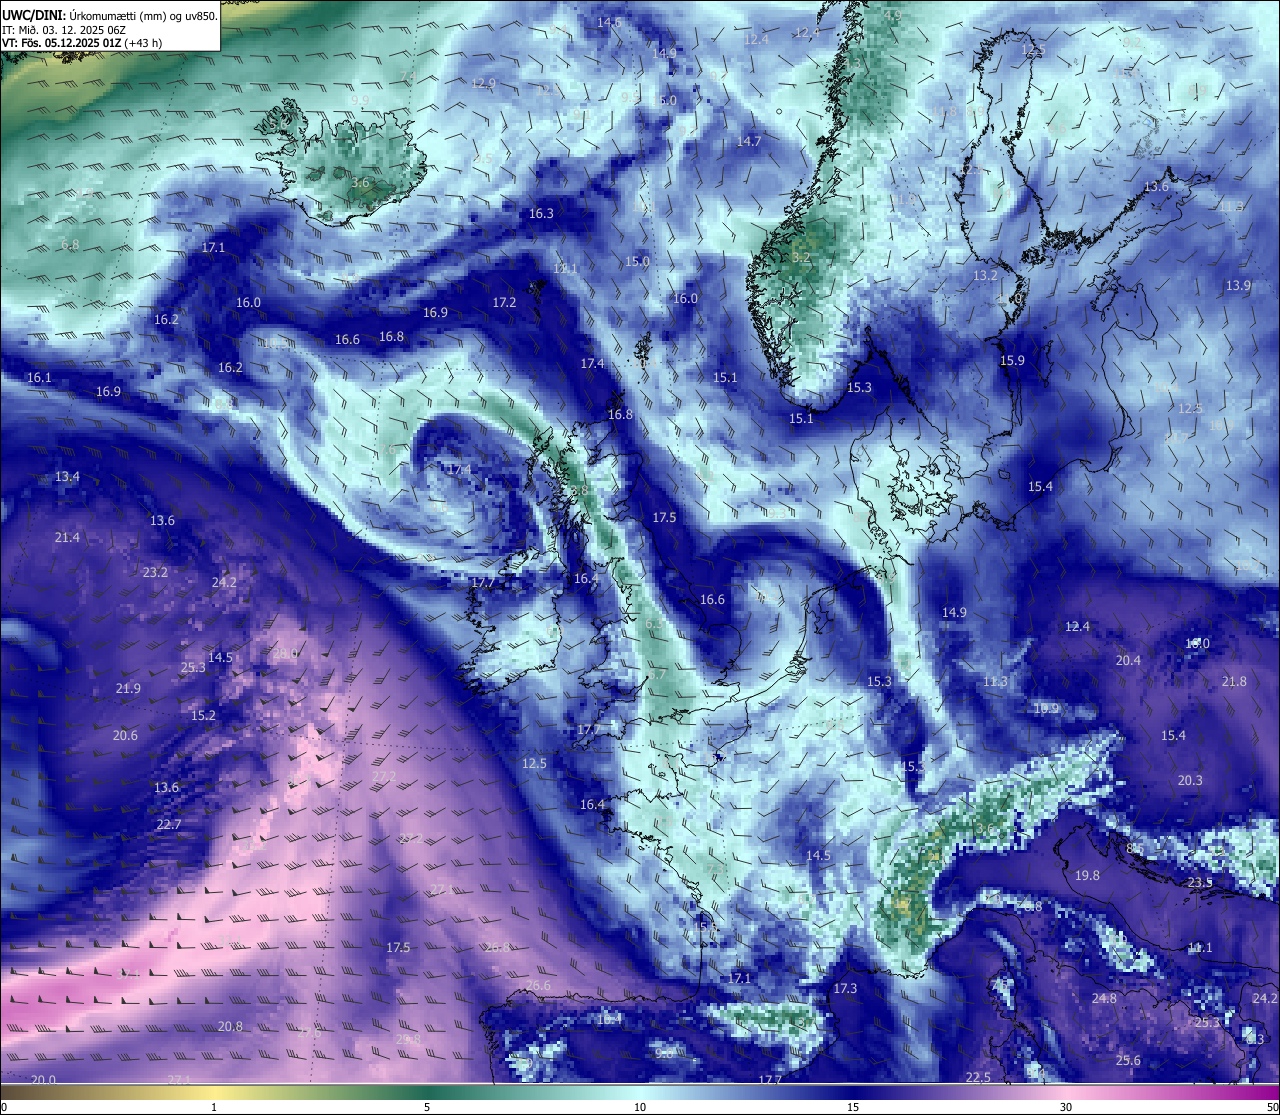
Task: Click the 12.9 map value
Action: [x=483, y=83]
